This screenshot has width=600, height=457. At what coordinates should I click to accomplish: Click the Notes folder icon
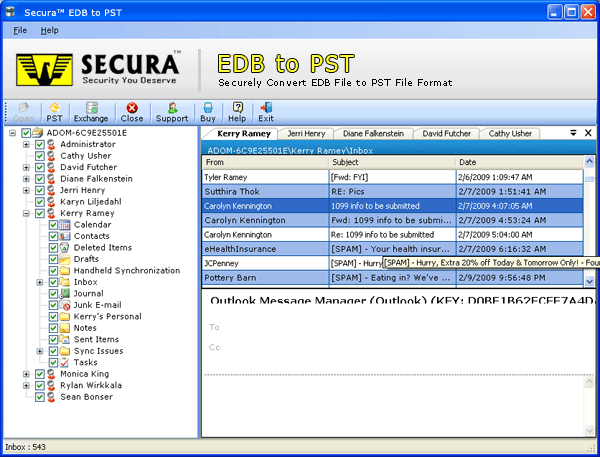(65, 328)
